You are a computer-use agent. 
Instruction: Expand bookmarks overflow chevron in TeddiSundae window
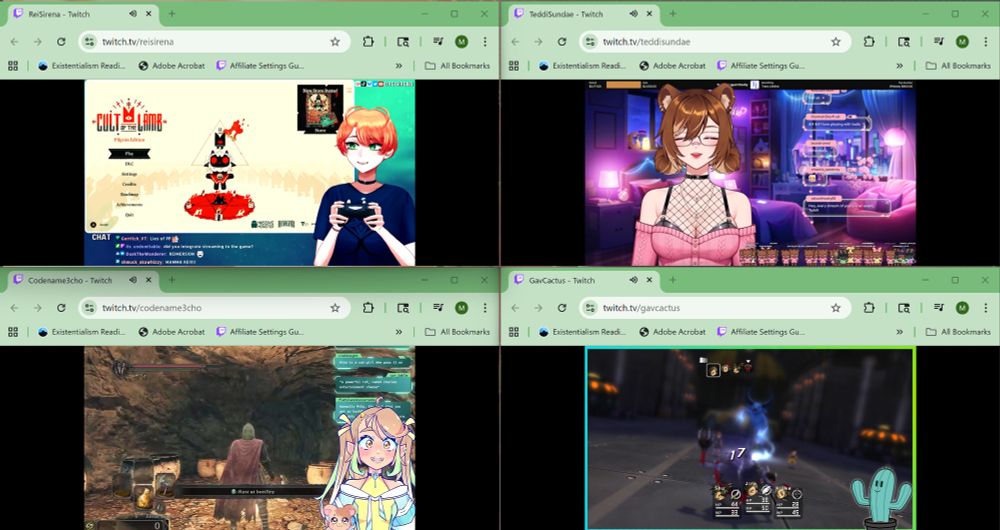tap(899, 66)
